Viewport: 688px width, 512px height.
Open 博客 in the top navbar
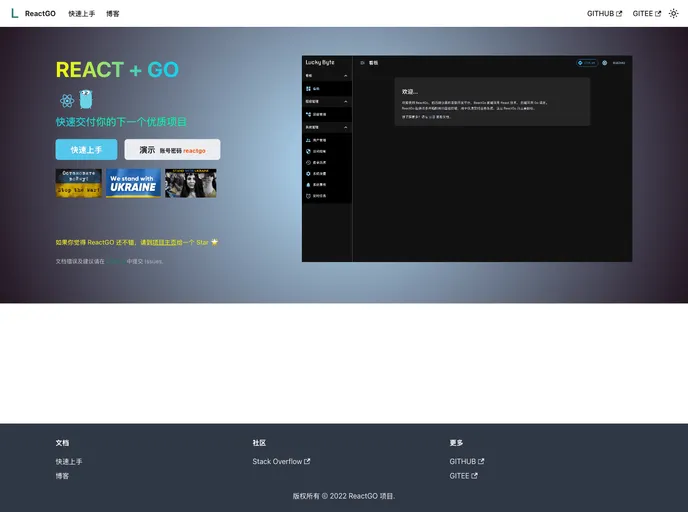(113, 14)
